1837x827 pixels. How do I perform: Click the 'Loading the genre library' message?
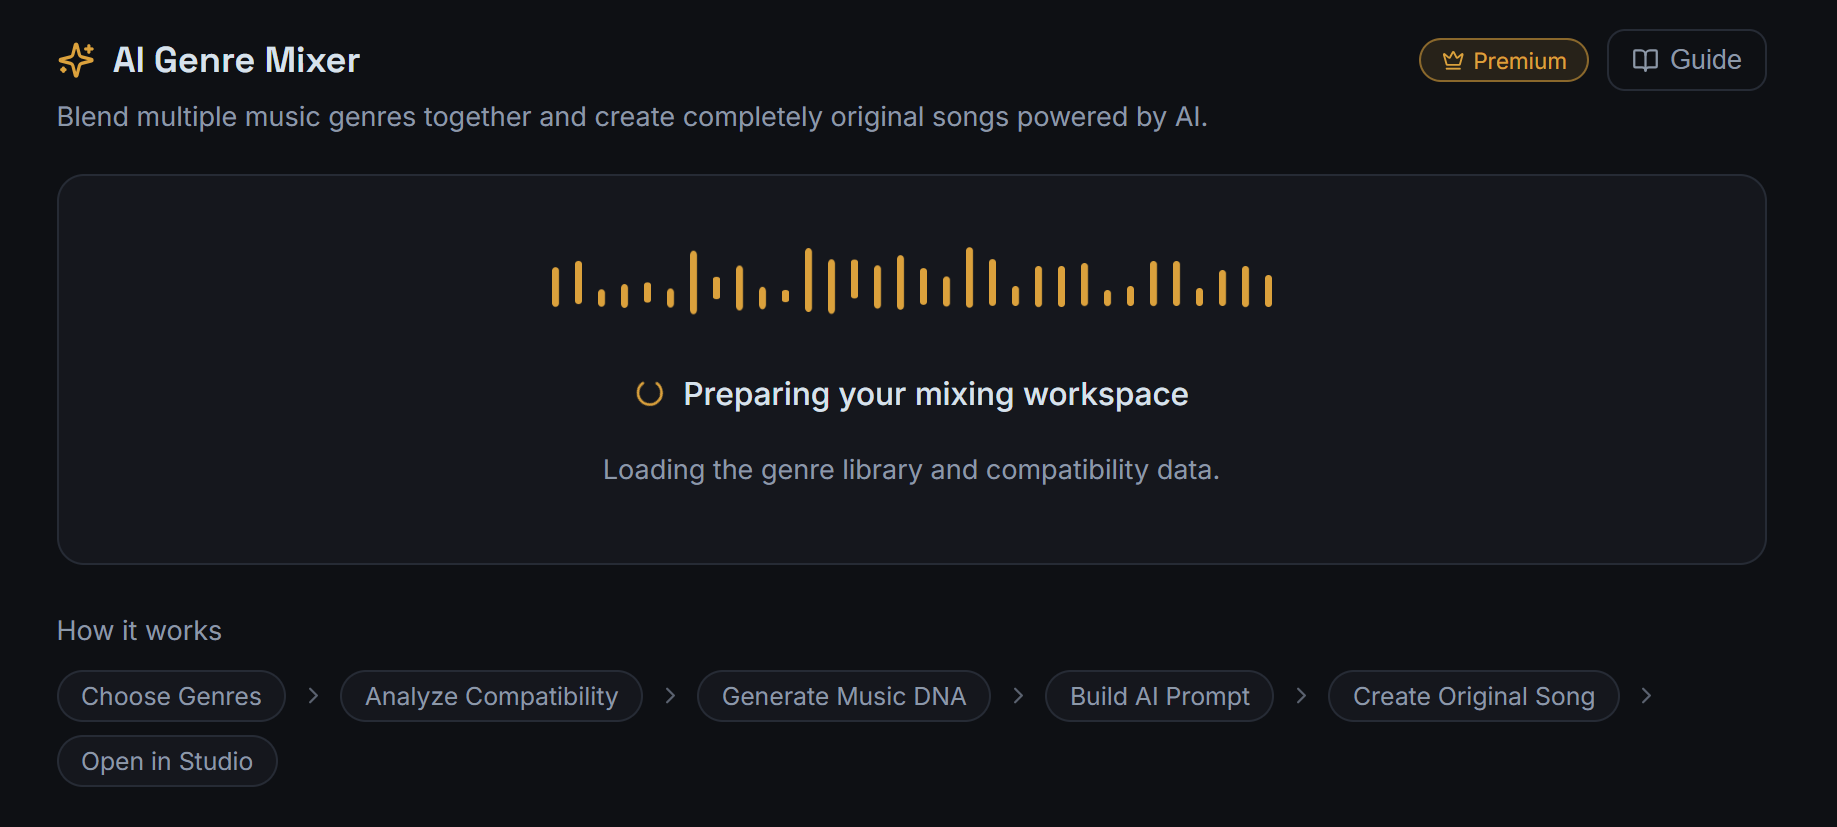coord(911,469)
